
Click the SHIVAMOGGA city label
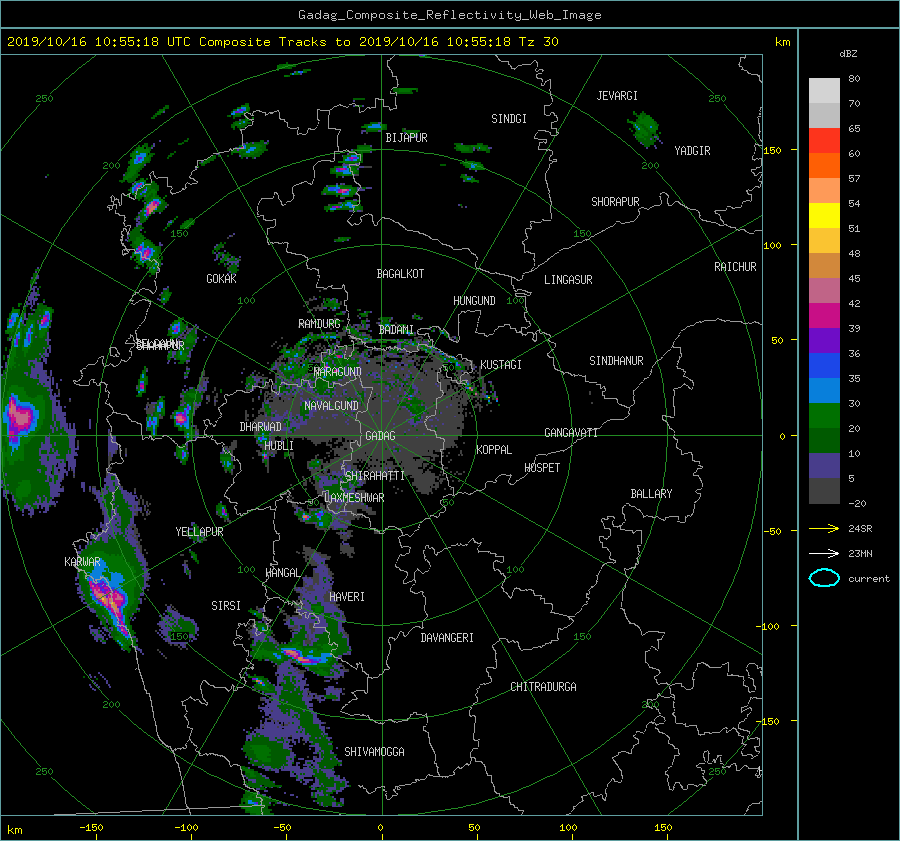pyautogui.click(x=374, y=752)
